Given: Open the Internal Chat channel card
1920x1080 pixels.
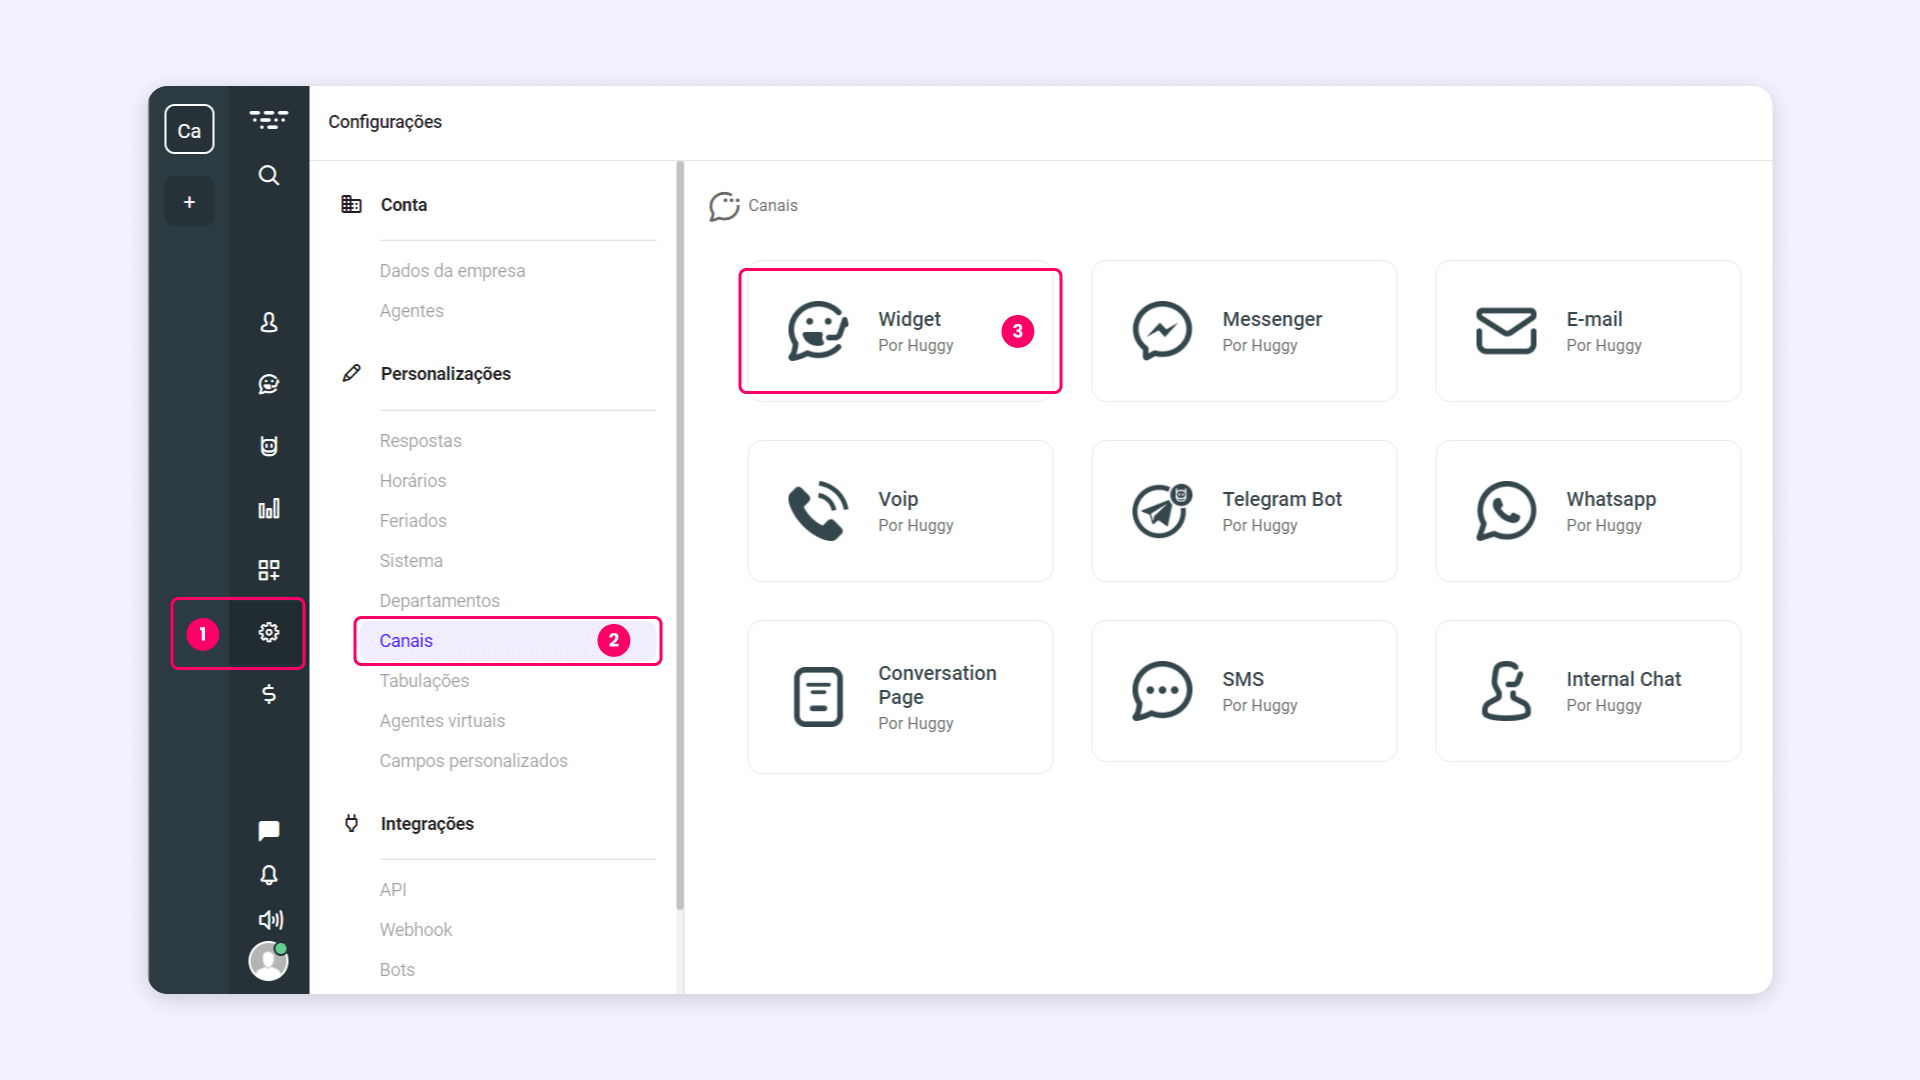Looking at the screenshot, I should tap(1588, 691).
